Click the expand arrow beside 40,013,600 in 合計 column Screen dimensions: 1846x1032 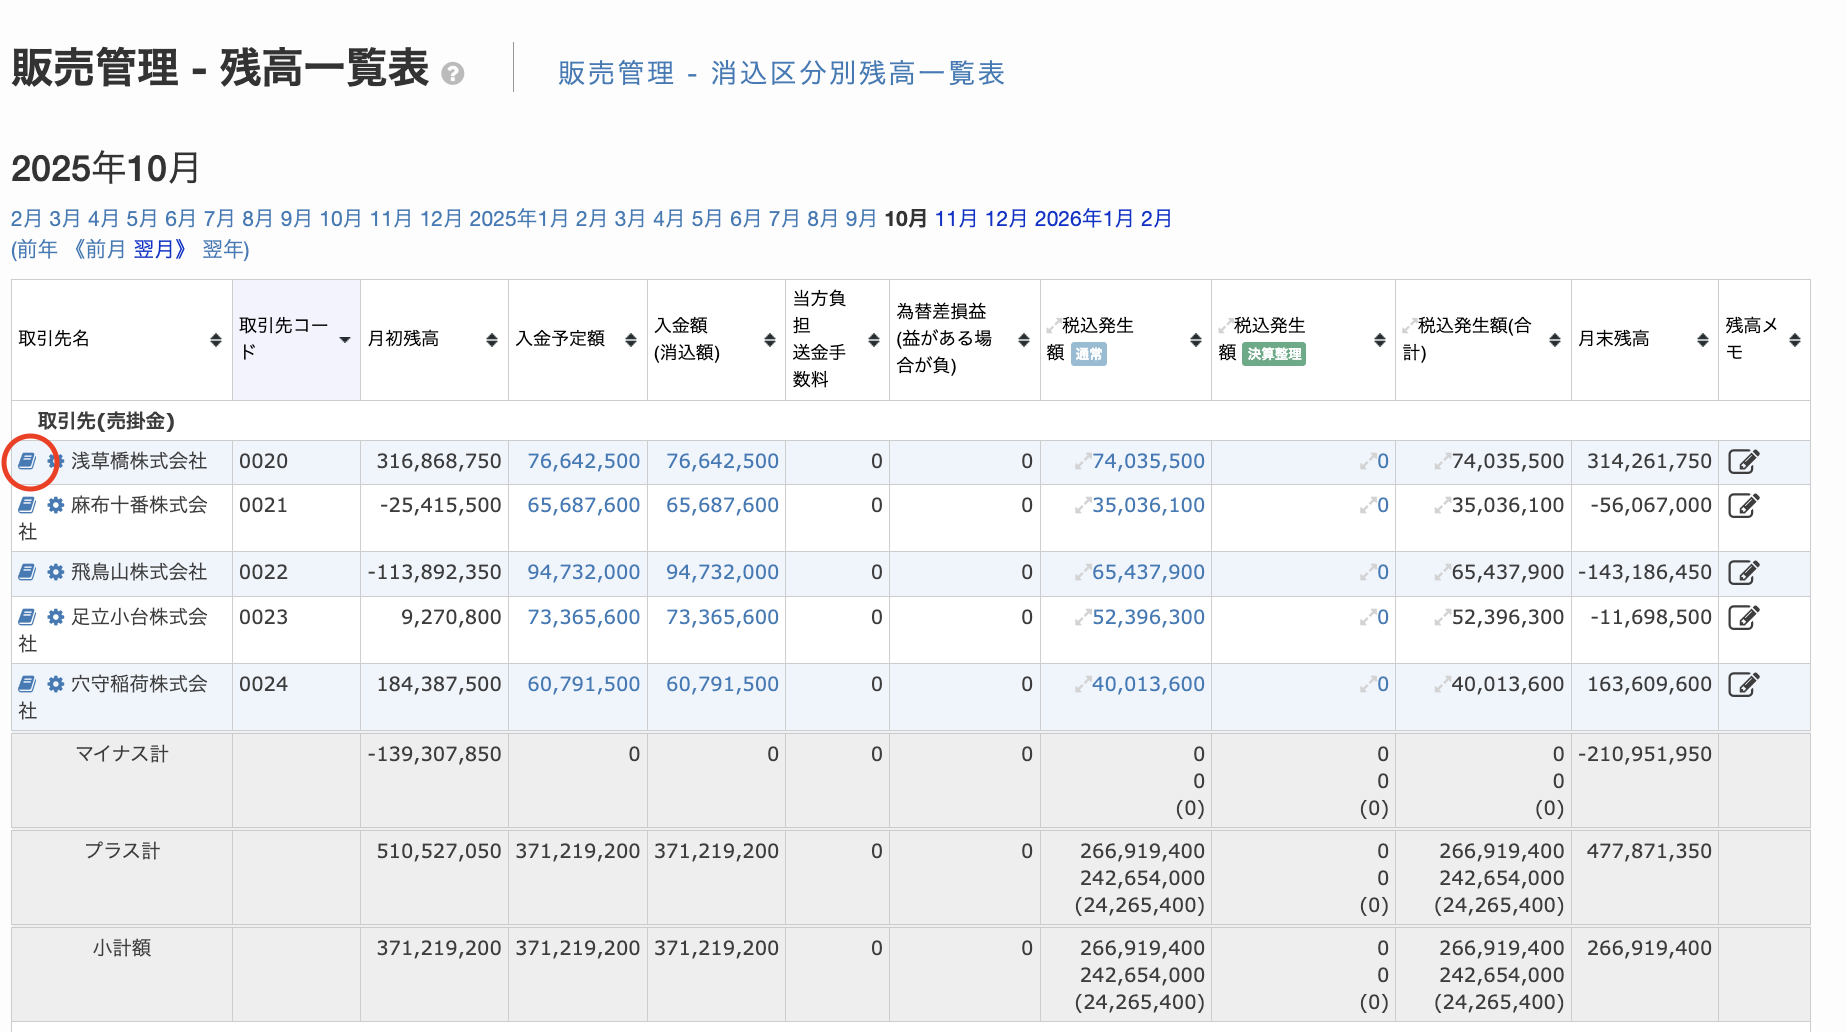1441,685
